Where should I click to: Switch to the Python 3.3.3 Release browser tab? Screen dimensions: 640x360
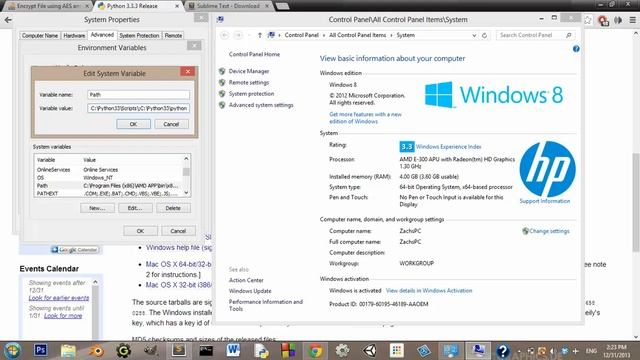[139, 6]
